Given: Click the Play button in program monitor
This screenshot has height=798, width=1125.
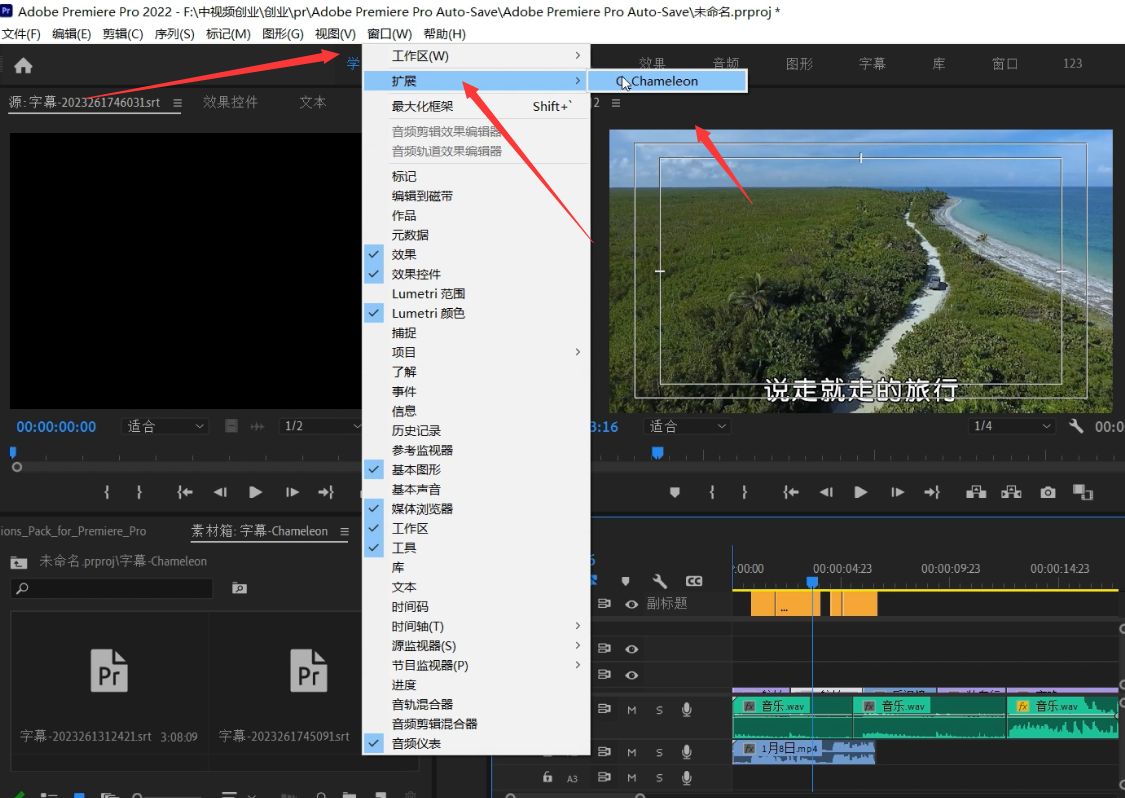Looking at the screenshot, I should [x=861, y=492].
